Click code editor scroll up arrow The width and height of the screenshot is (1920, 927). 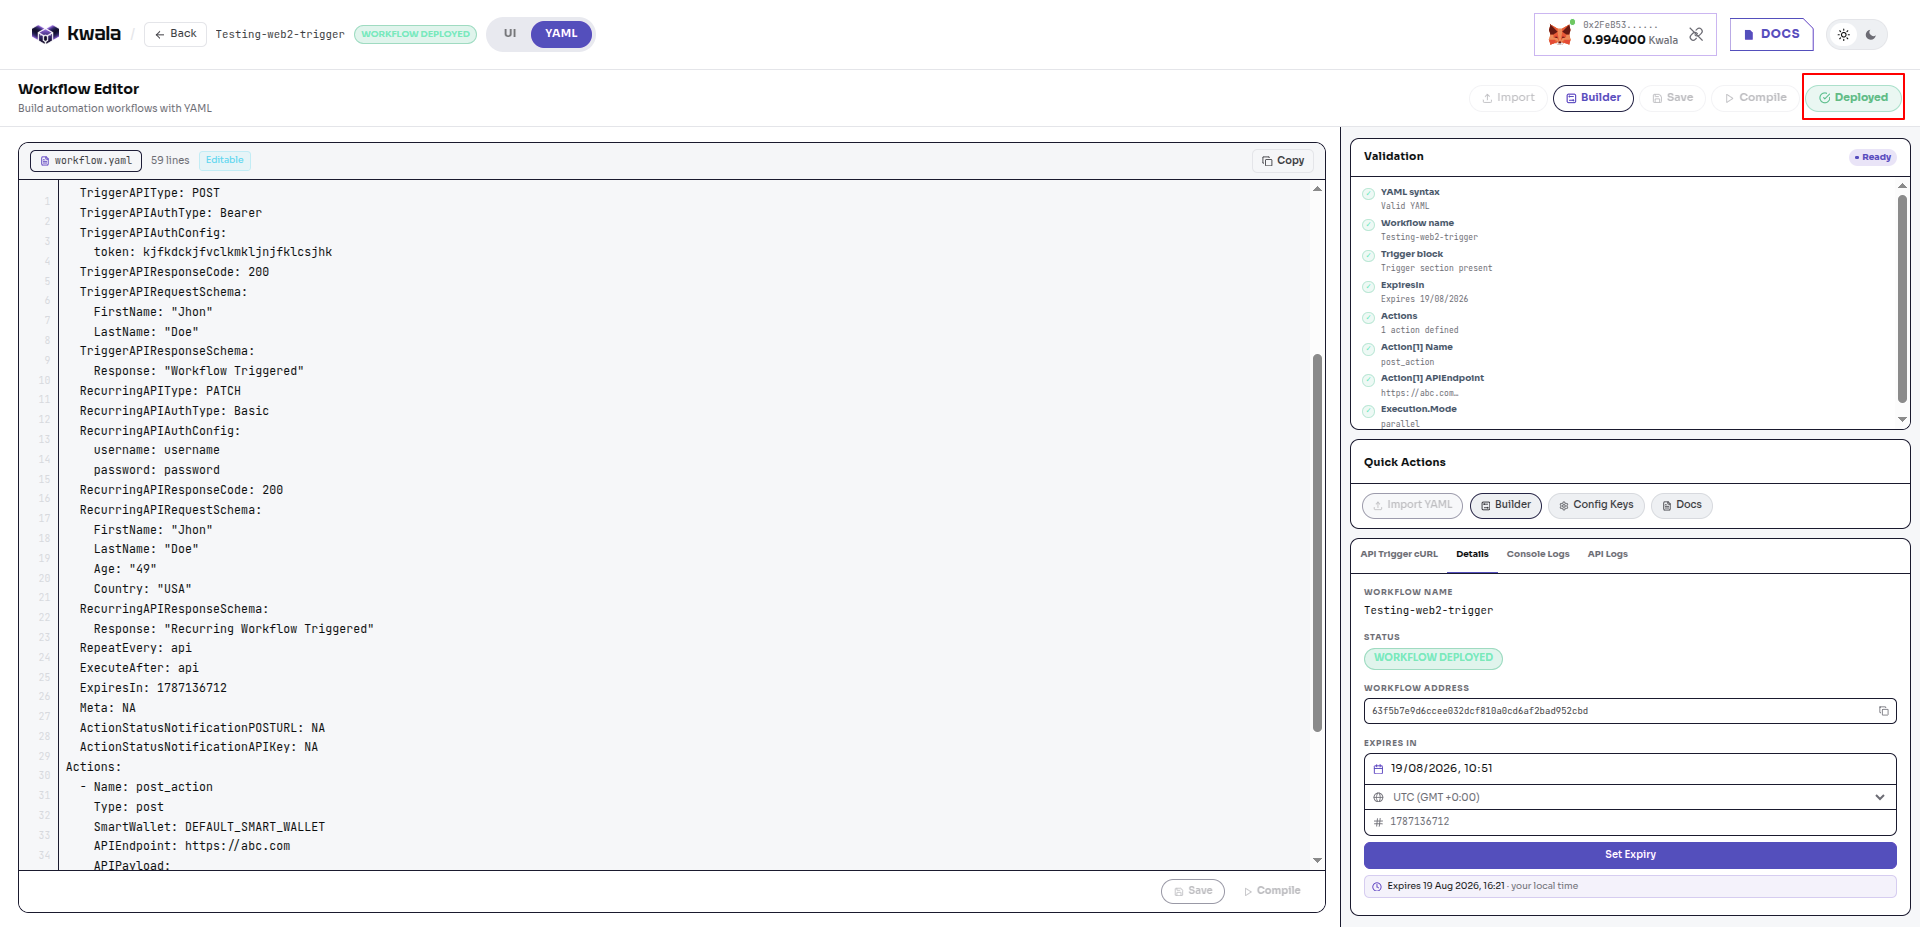pos(1317,189)
